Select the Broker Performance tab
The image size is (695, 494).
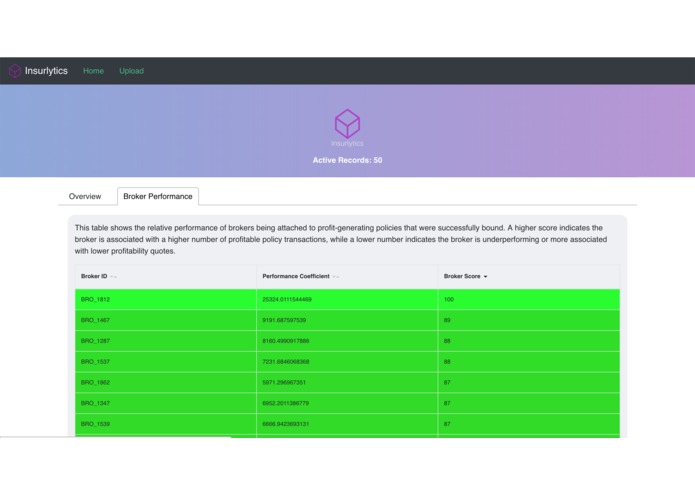coord(158,196)
